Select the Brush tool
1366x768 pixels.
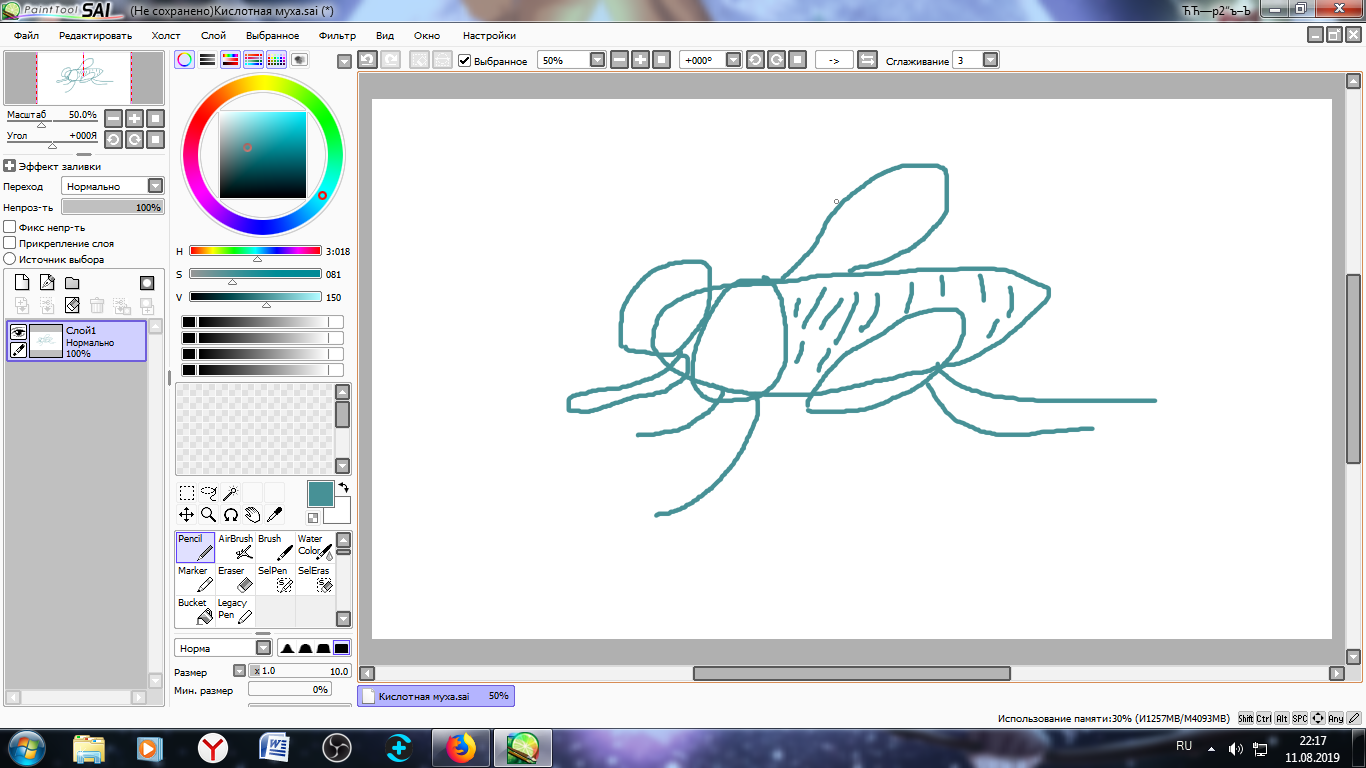[x=275, y=547]
